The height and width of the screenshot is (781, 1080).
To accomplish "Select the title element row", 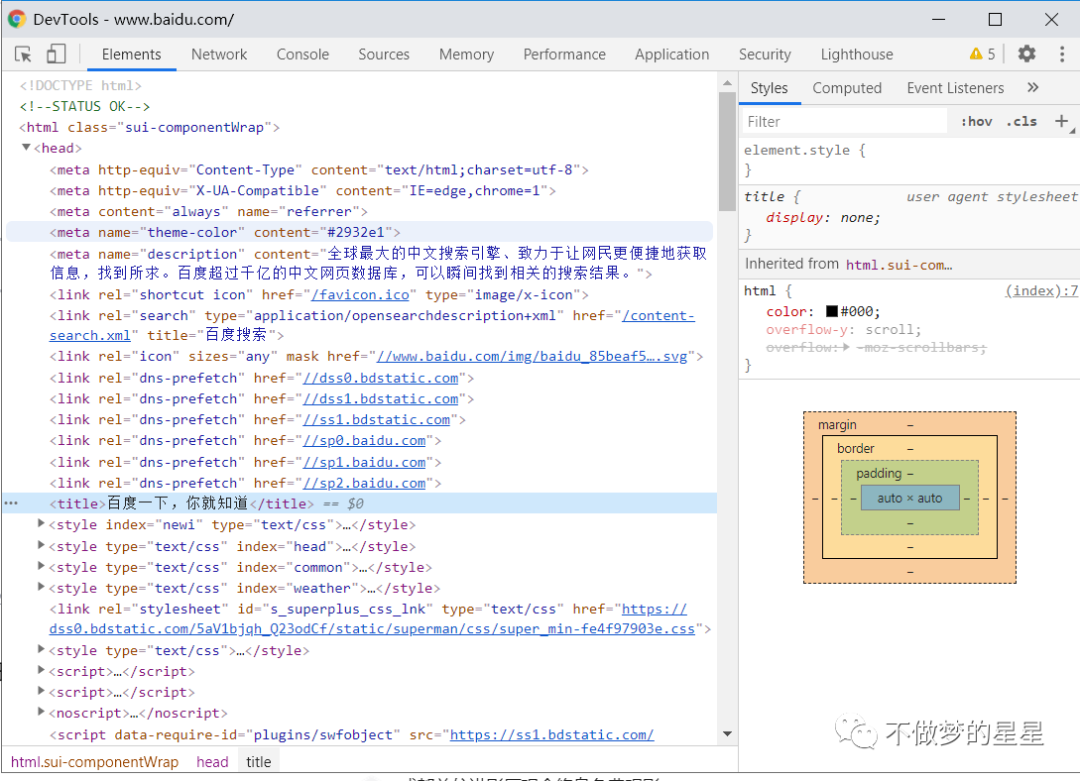I will point(360,503).
